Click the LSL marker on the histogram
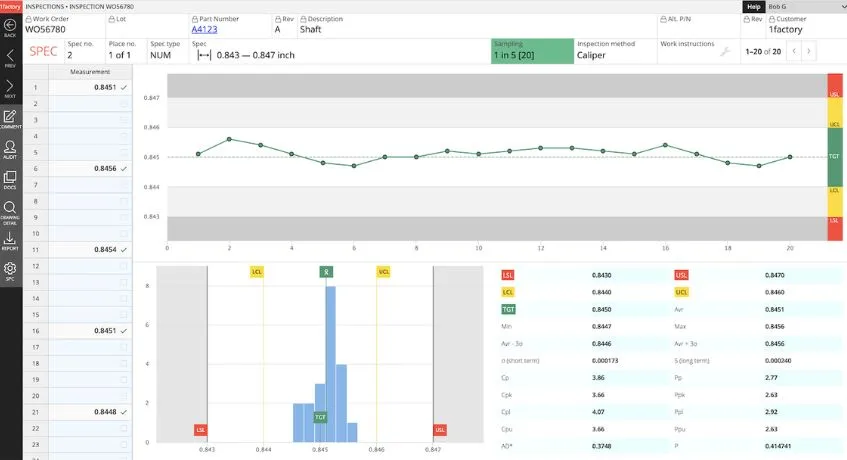The image size is (847, 460). pyautogui.click(x=200, y=430)
